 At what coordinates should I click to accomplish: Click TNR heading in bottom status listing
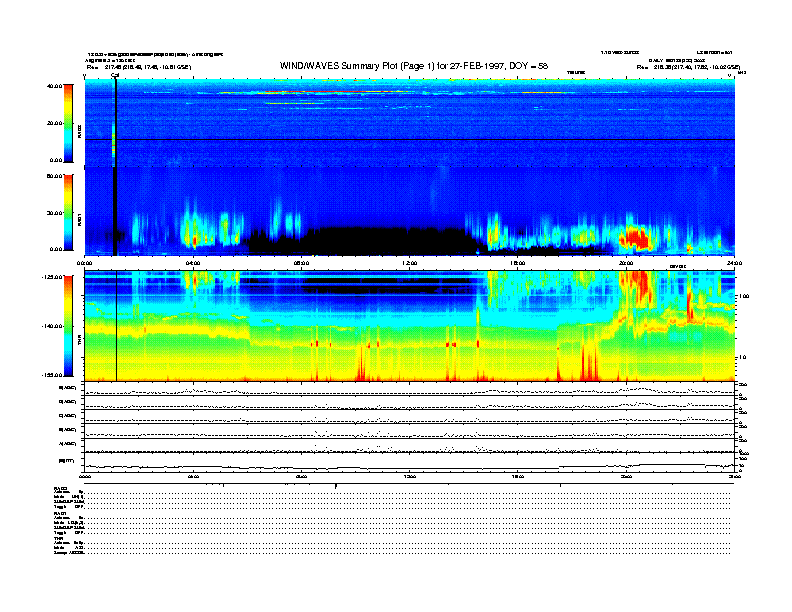59,538
